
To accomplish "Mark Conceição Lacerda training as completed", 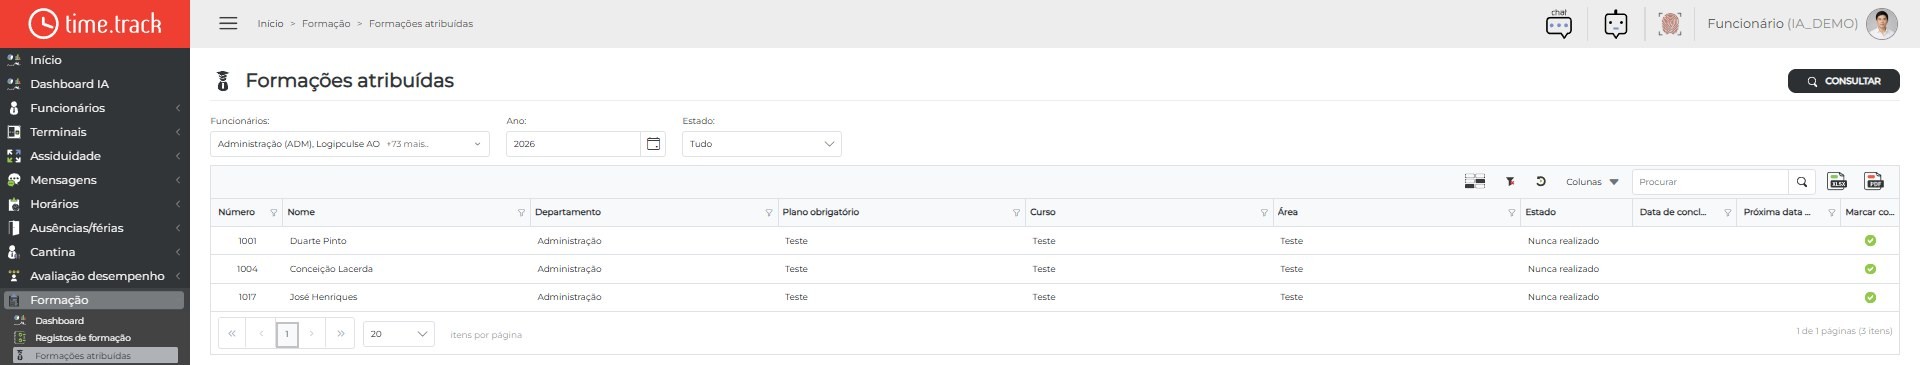I will point(1870,269).
